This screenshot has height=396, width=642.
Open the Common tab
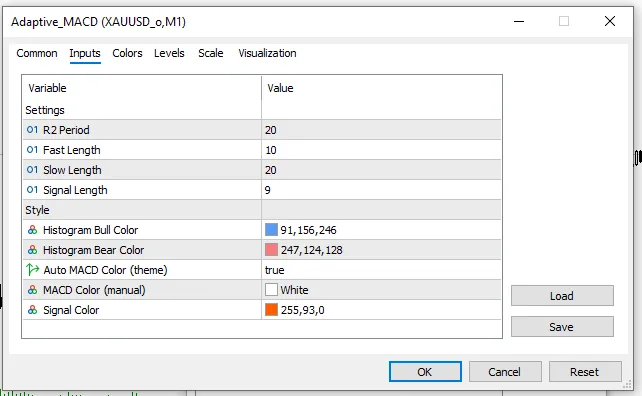(37, 53)
